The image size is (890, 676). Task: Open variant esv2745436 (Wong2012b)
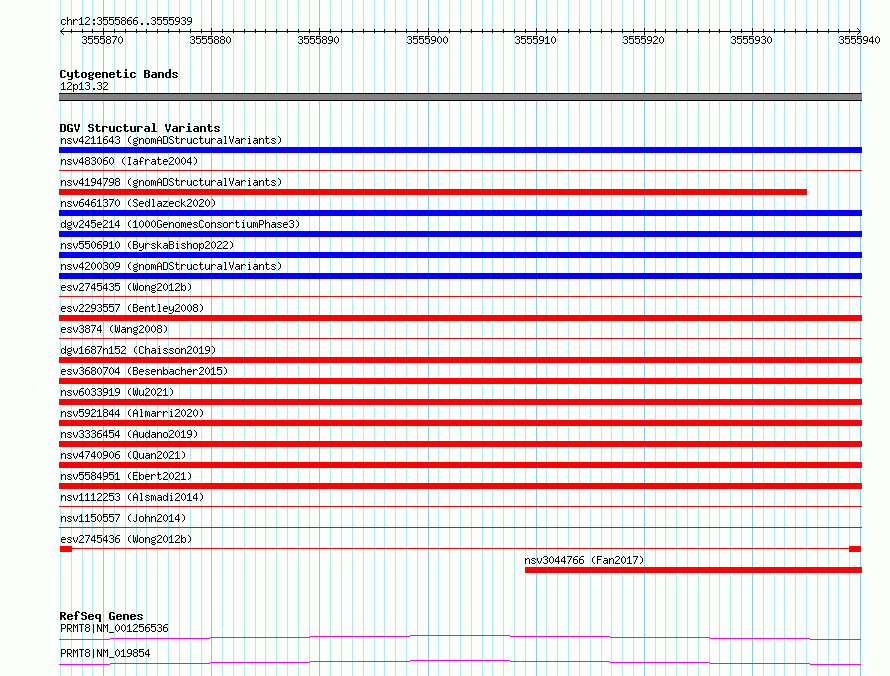point(126,539)
